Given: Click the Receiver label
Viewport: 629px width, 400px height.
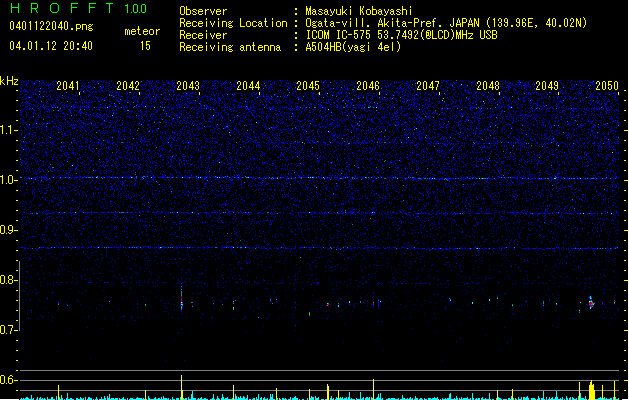Looking at the screenshot, I should tap(203, 35).
